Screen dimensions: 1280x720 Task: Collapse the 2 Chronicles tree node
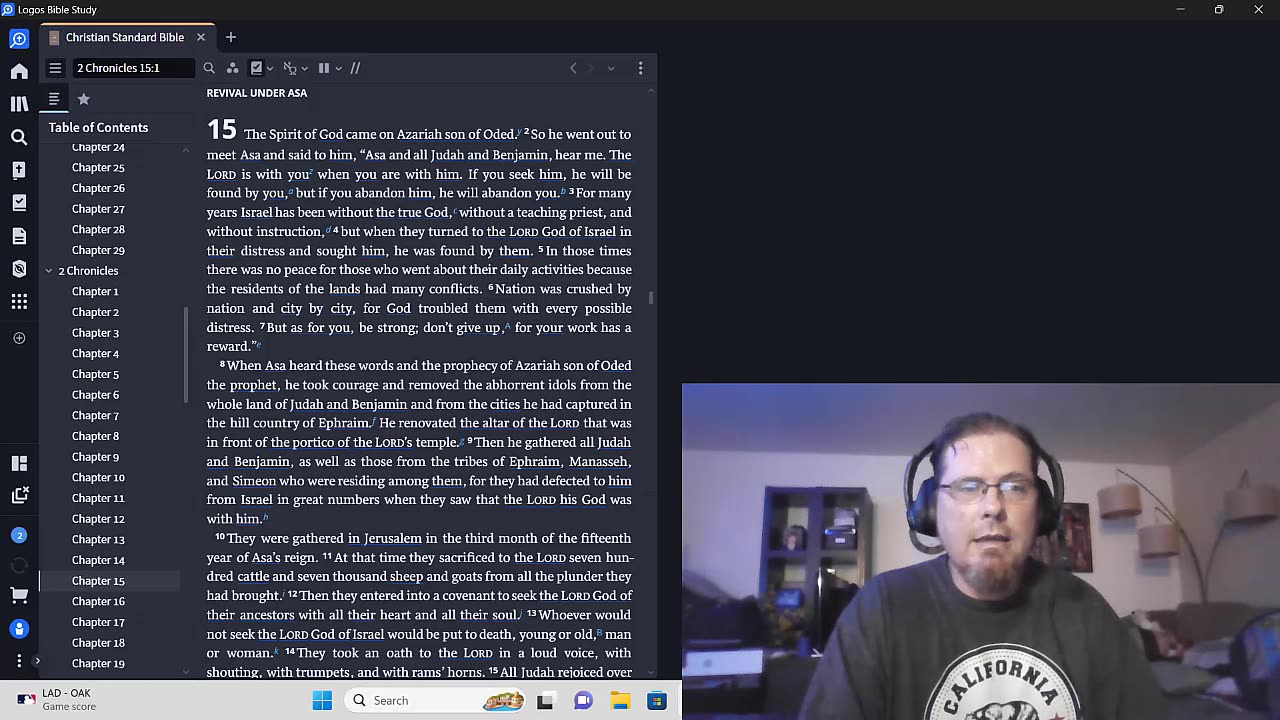pyautogui.click(x=48, y=271)
